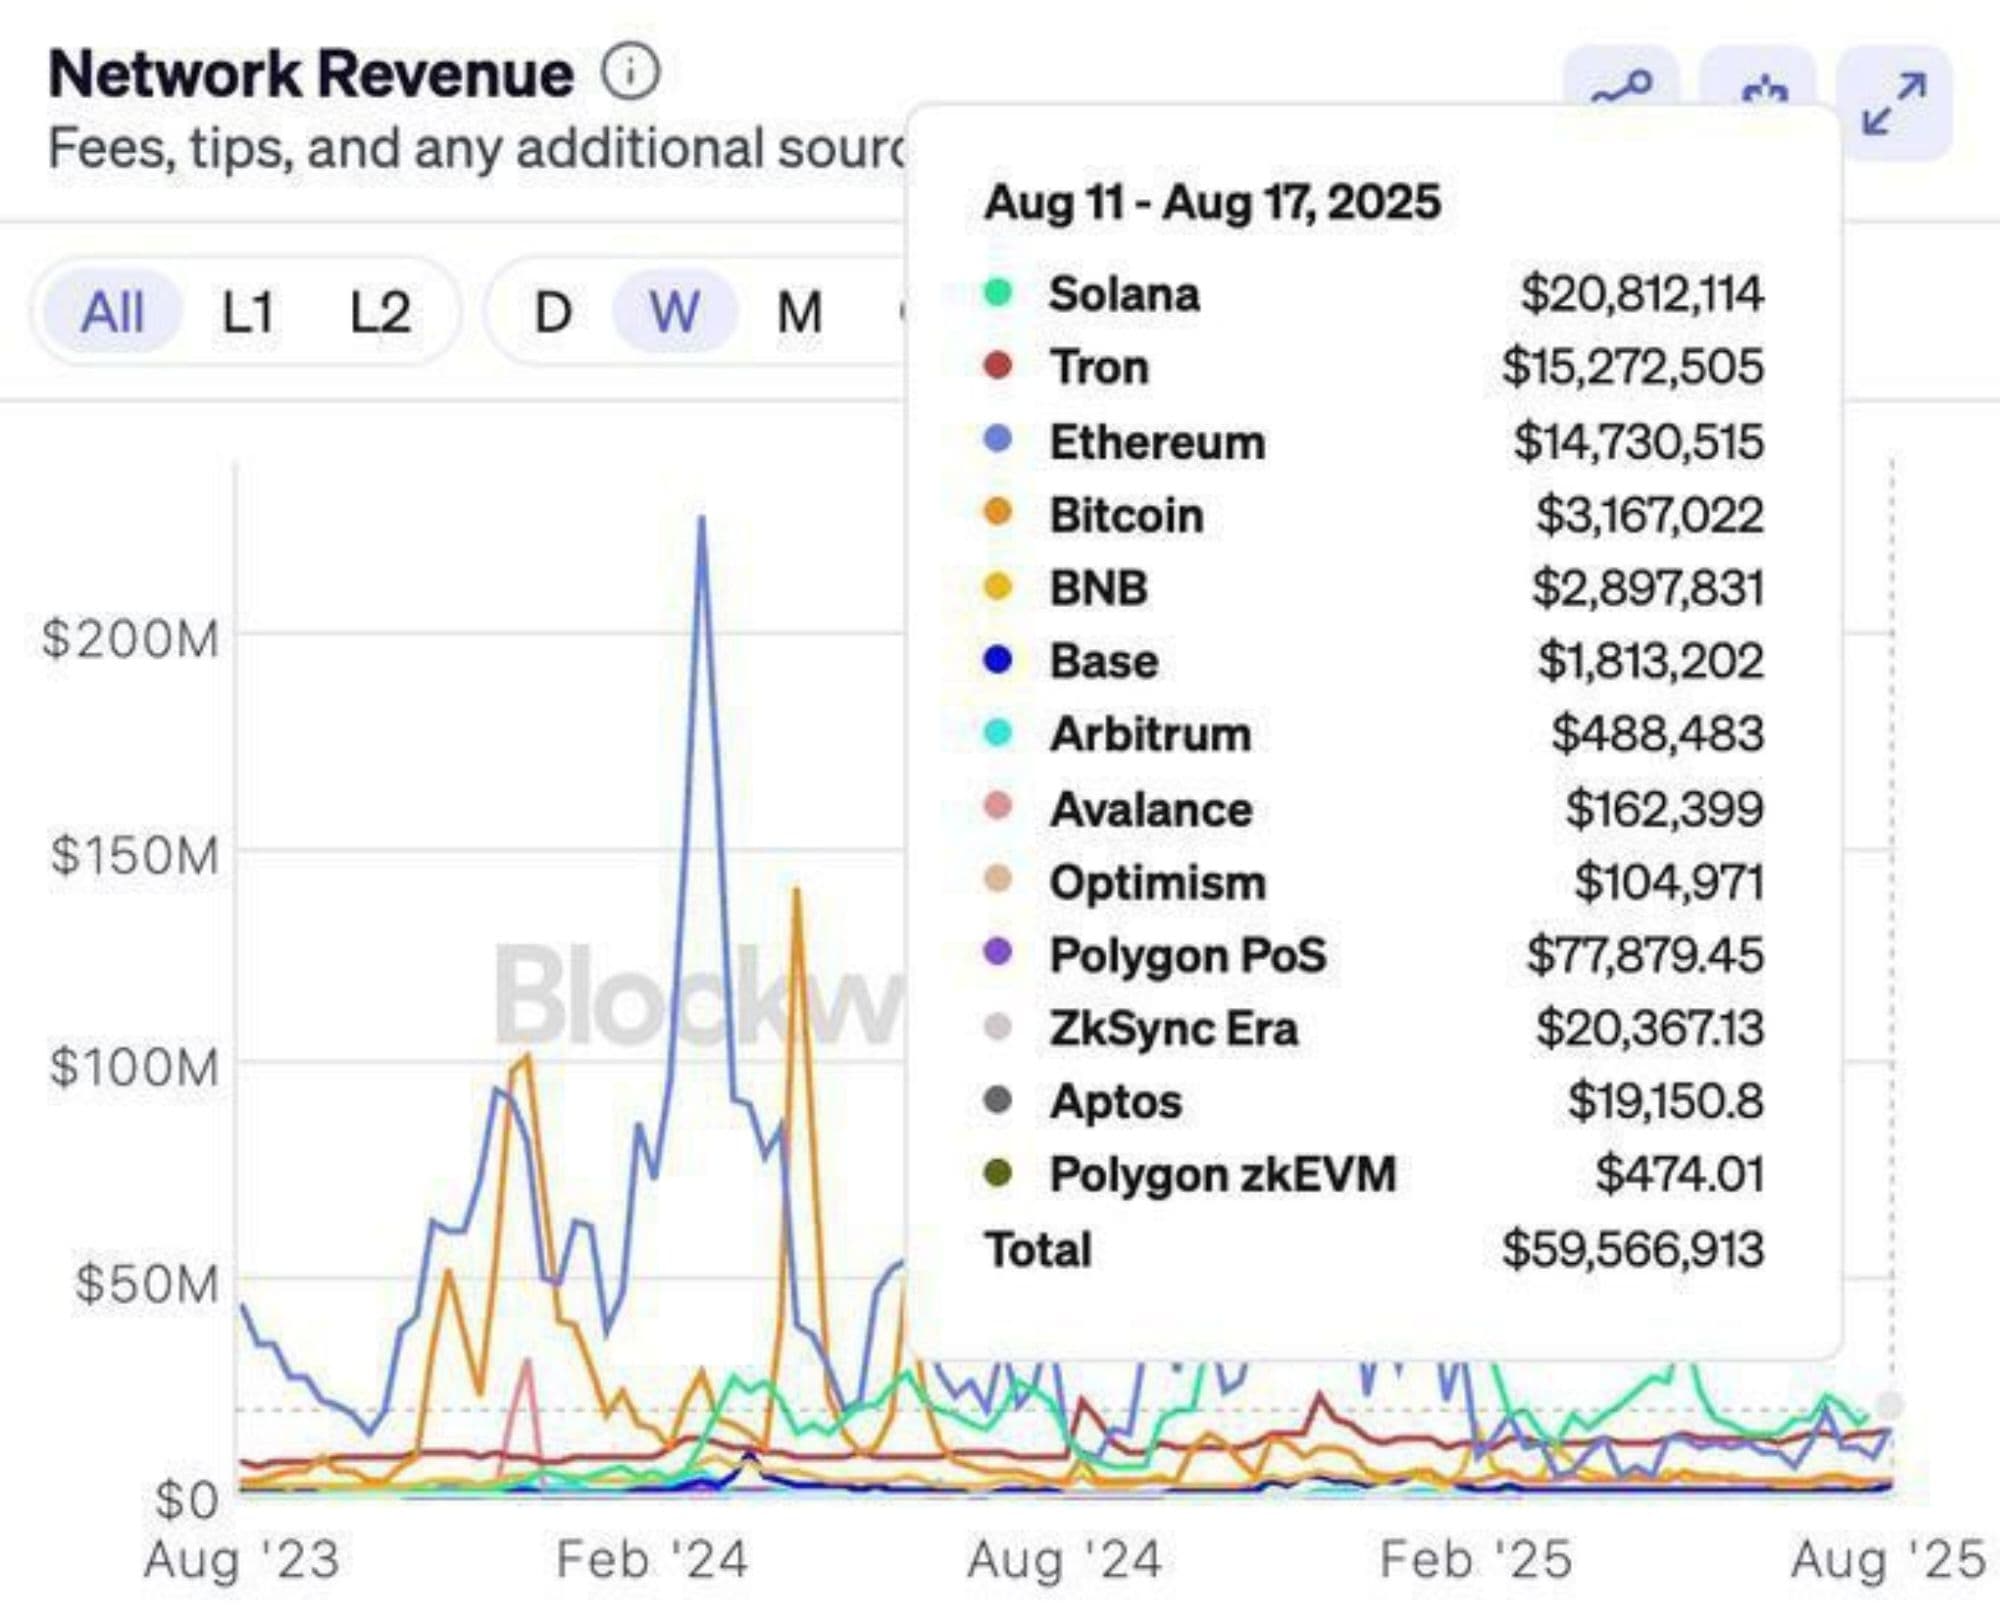Viewport: 2000px width, 1615px height.
Task: Click the Network Revenue heading
Action: [x=311, y=74]
